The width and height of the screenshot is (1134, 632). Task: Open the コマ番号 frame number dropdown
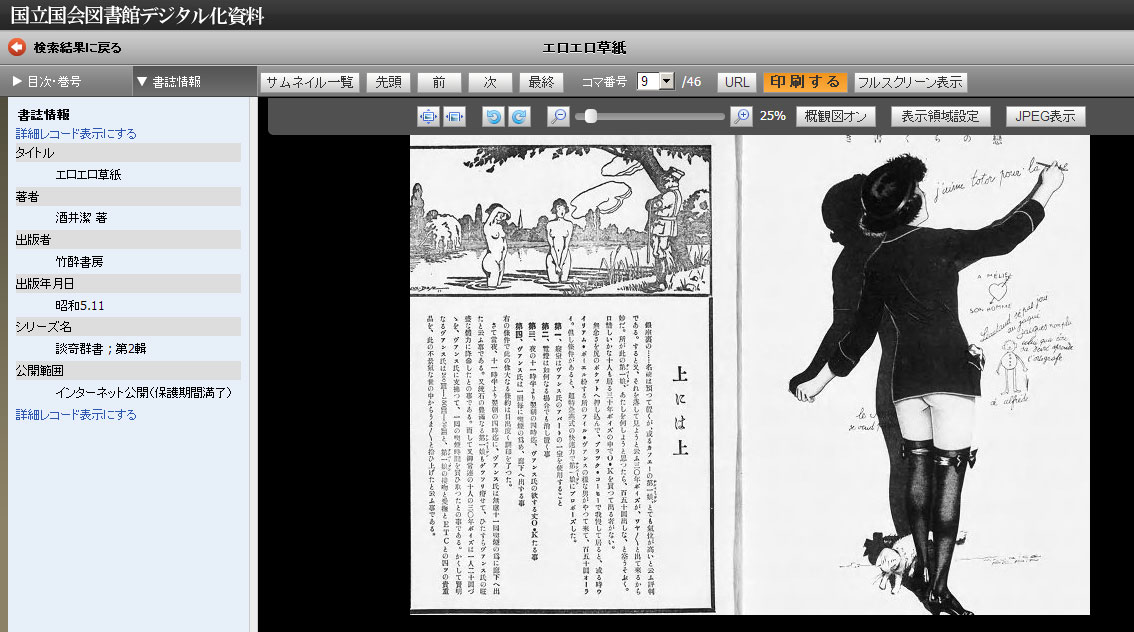[x=667, y=82]
